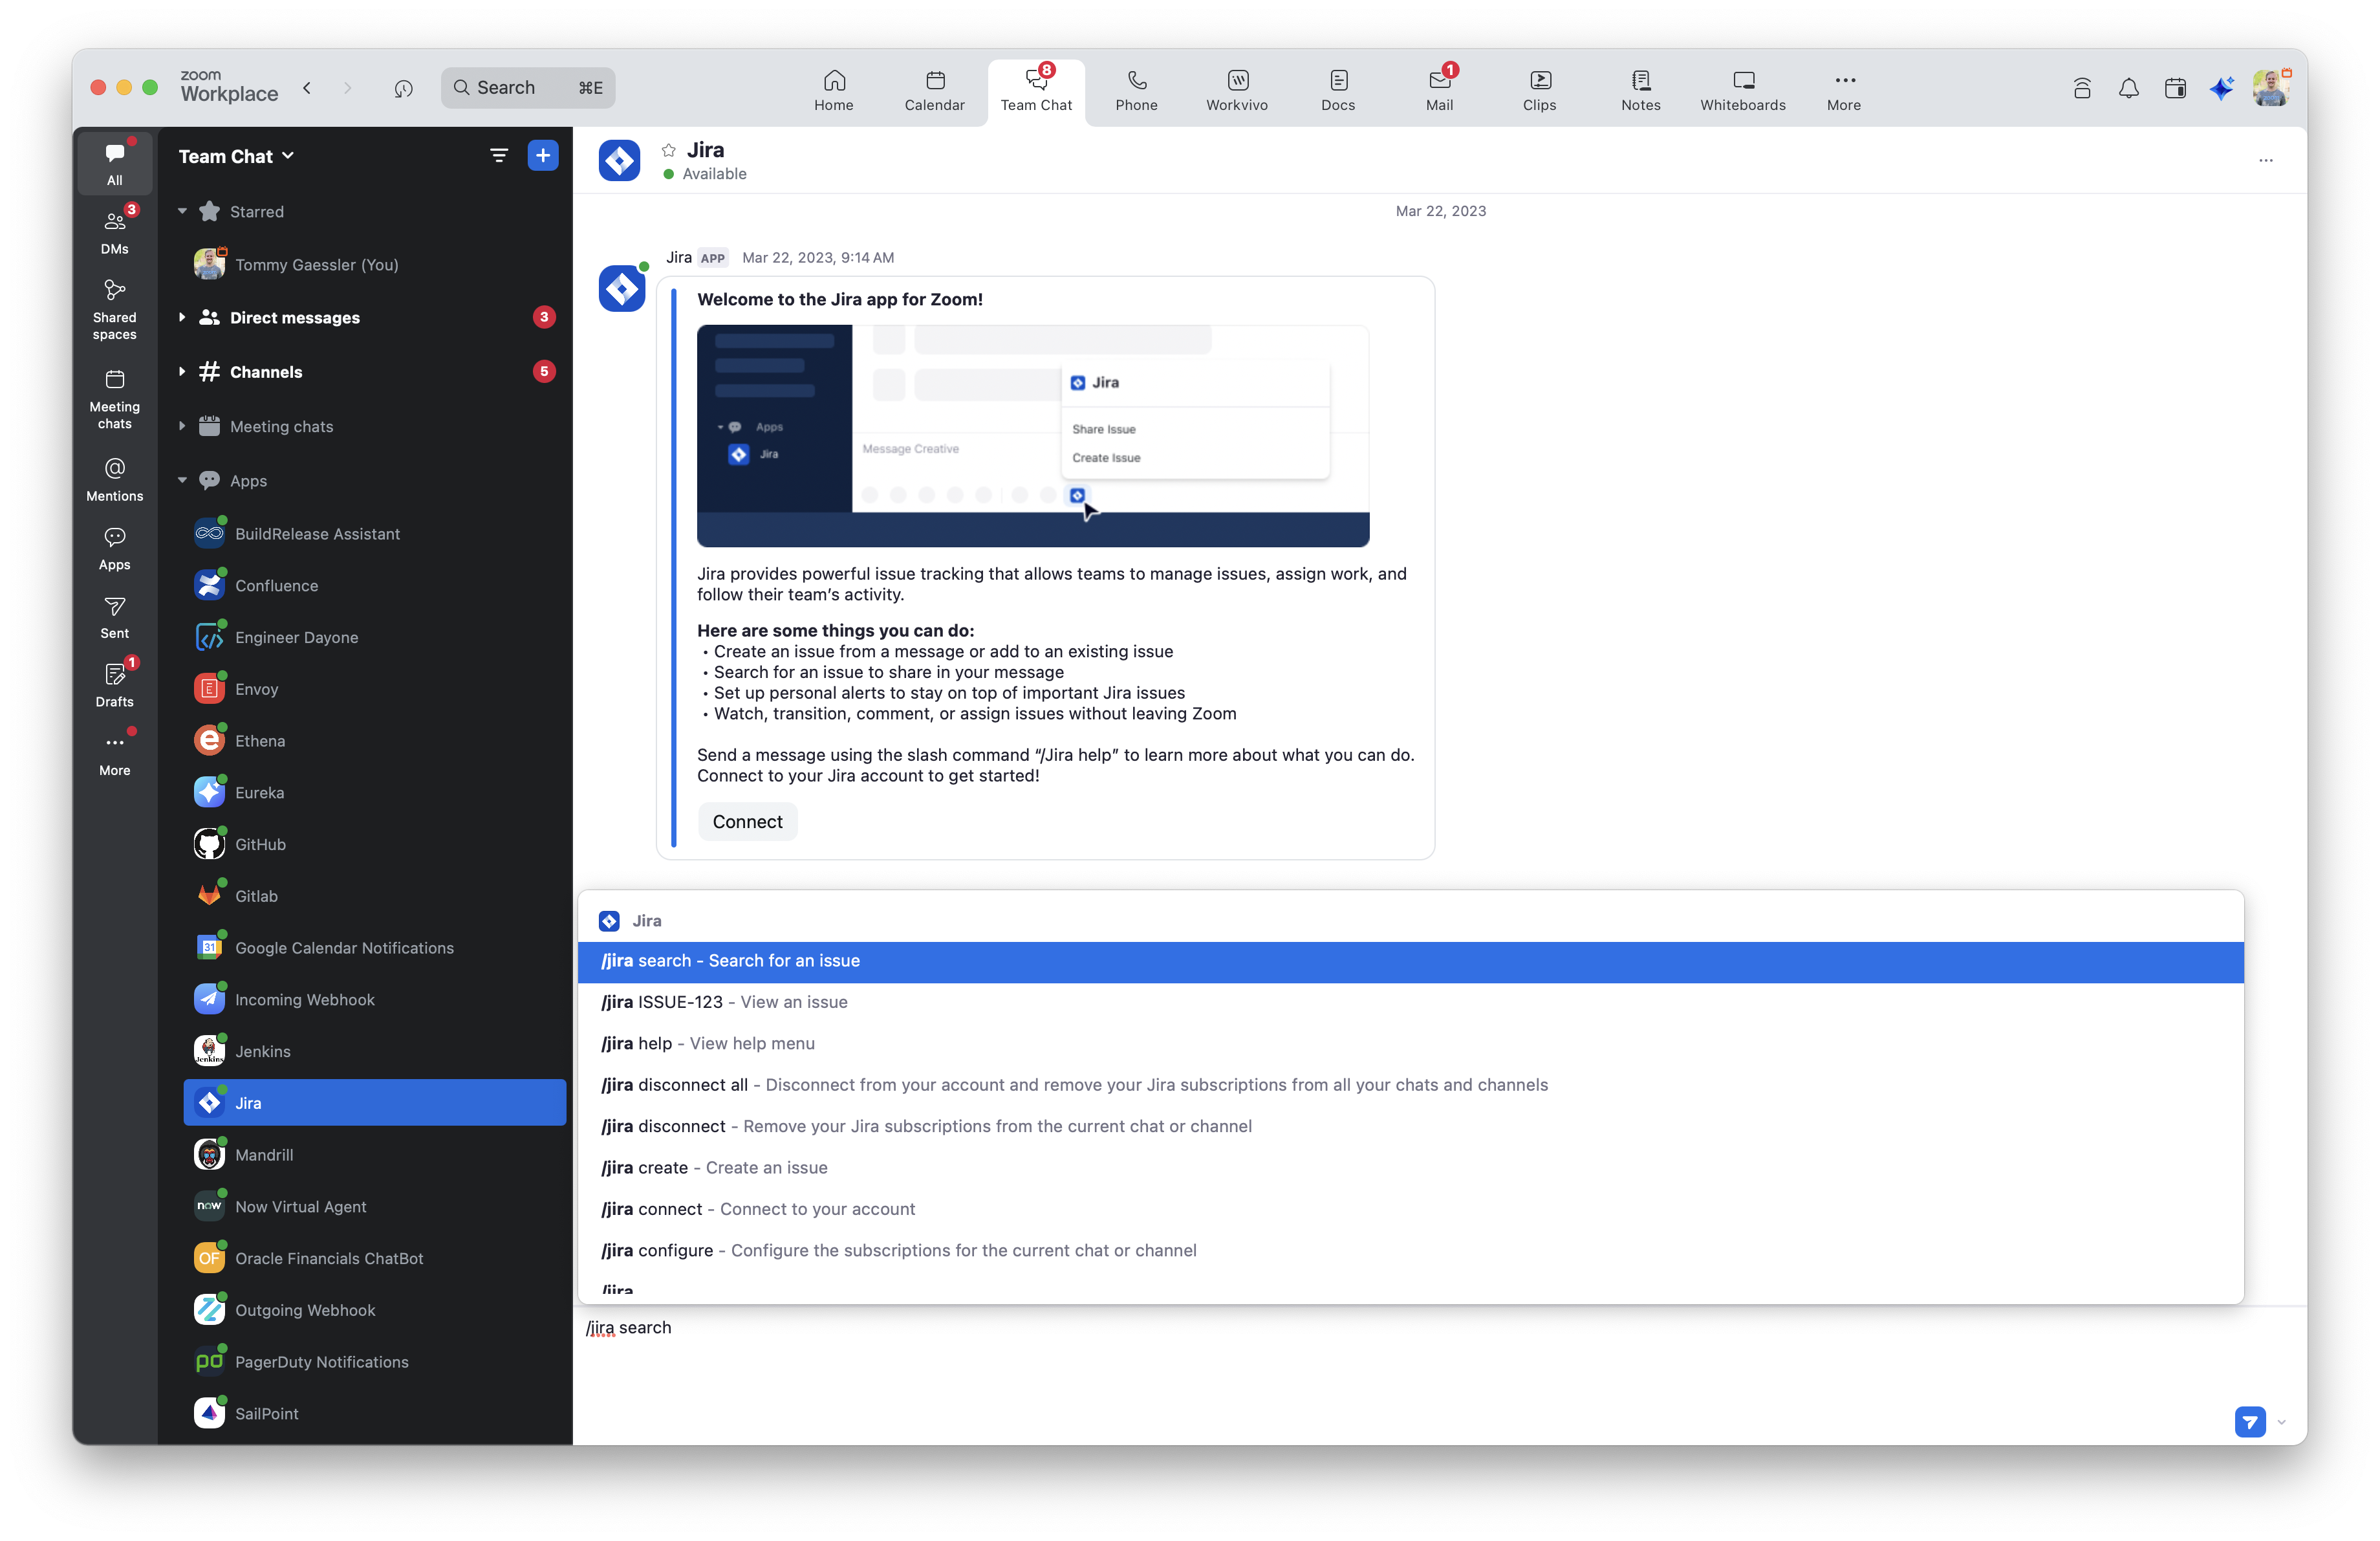Open the new chat plus button
The height and width of the screenshot is (1541, 2380).
pos(542,155)
